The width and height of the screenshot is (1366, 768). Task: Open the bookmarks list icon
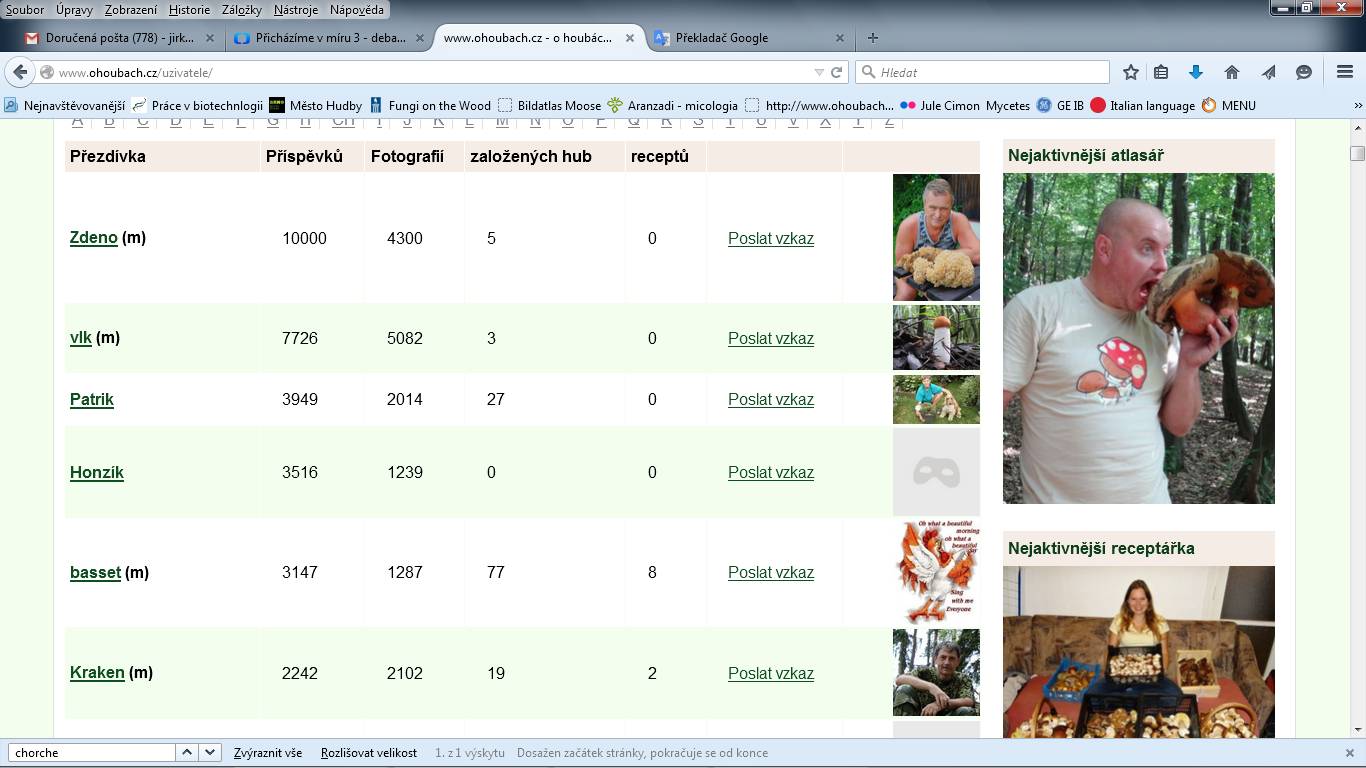1161,72
